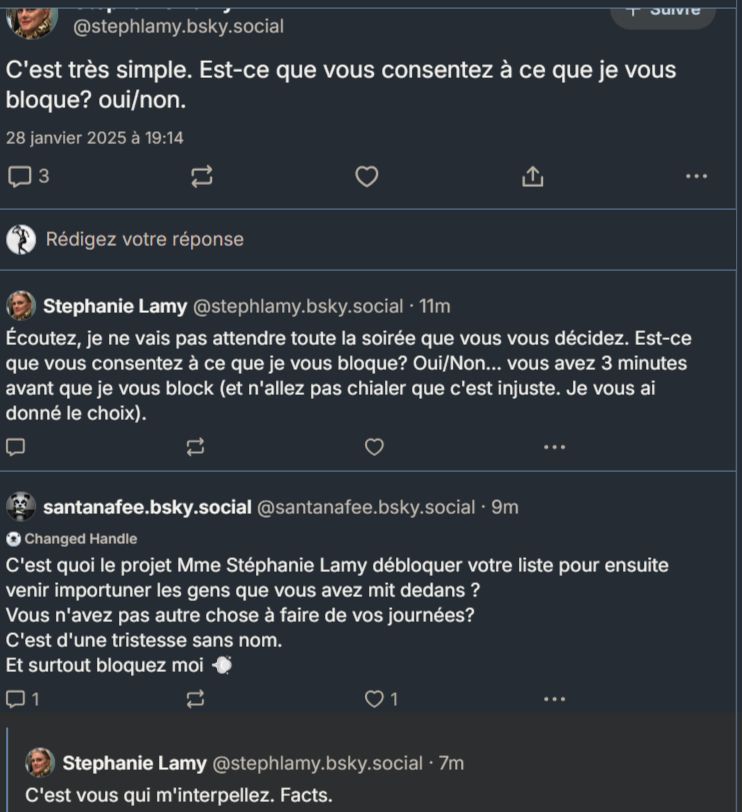Image resolution: width=742 pixels, height=812 pixels.
Task: Repost Stephanie Lamy's 11m reply
Action: pos(196,446)
